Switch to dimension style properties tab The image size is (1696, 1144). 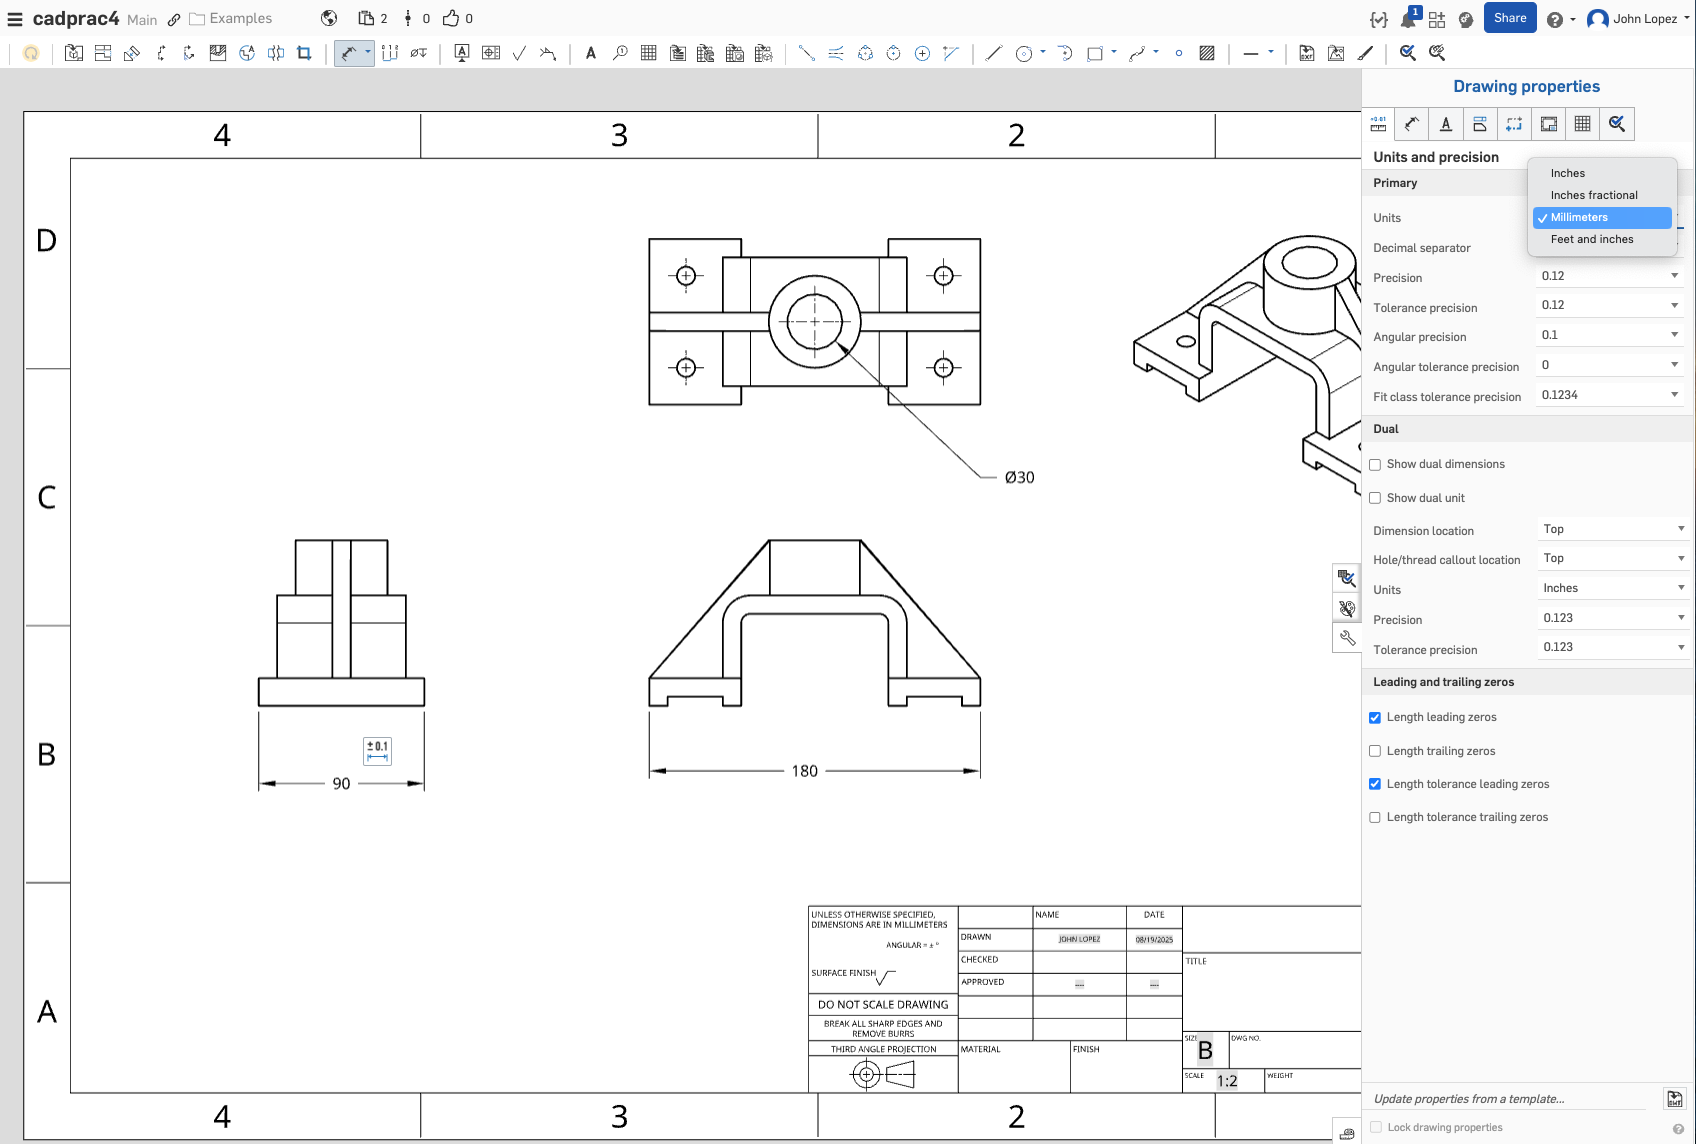click(x=1412, y=124)
